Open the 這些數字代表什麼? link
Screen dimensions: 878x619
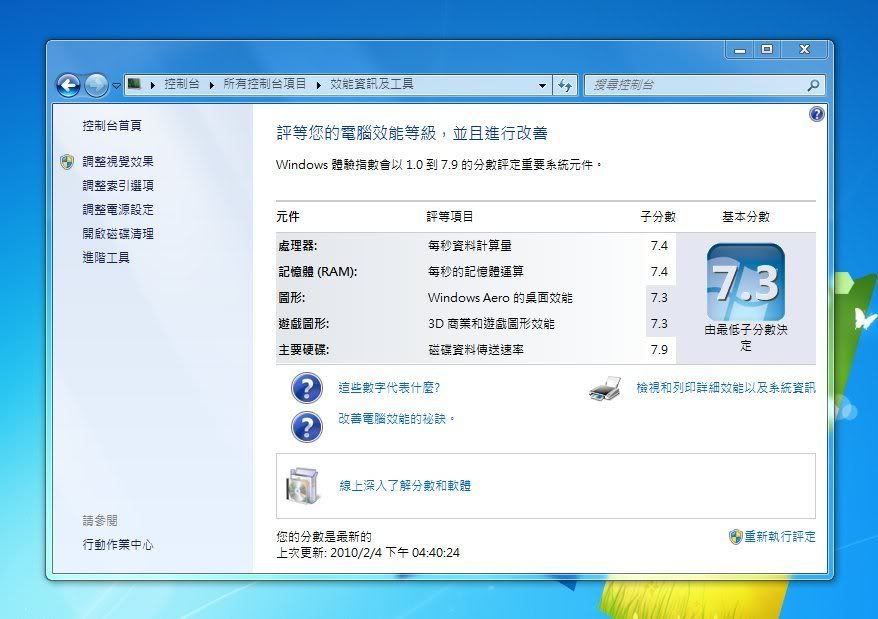(x=389, y=388)
